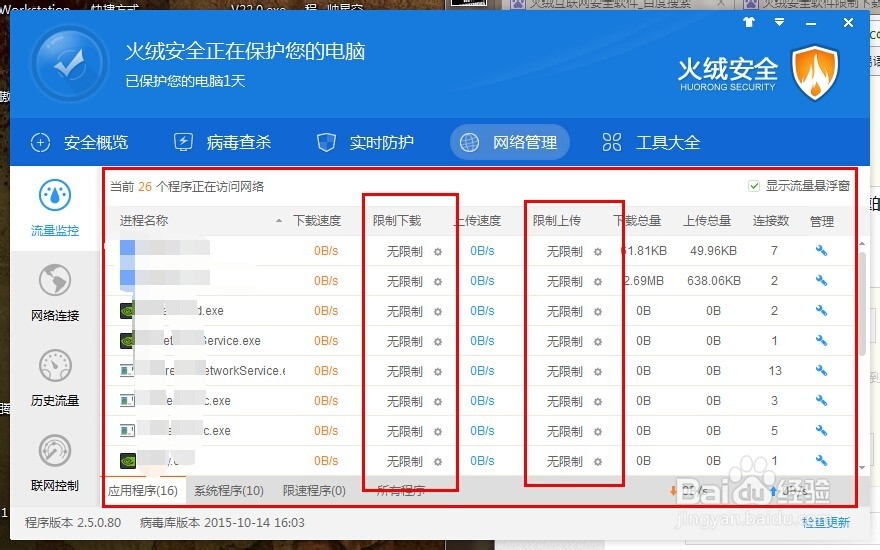Viewport: 880px width, 550px height.
Task: Click 病毒库版本 2015-10-14 16:03 text
Action: point(222,522)
